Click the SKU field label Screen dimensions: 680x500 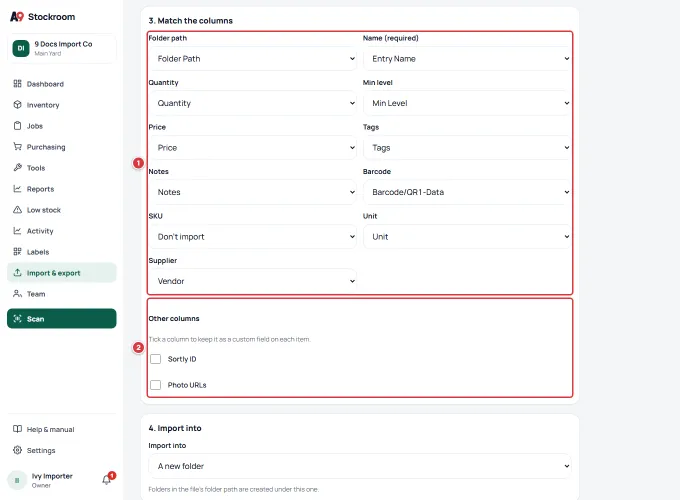[x=155, y=216]
